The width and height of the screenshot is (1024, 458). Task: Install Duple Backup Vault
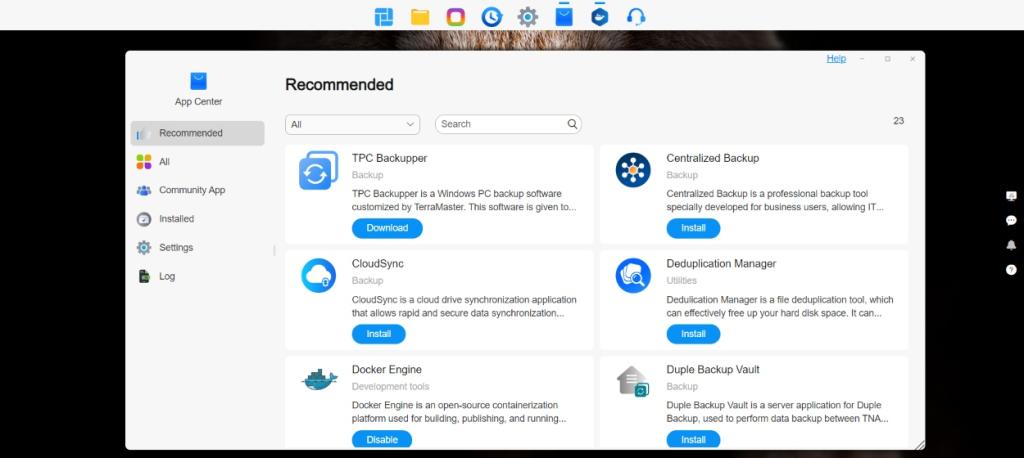tap(693, 440)
